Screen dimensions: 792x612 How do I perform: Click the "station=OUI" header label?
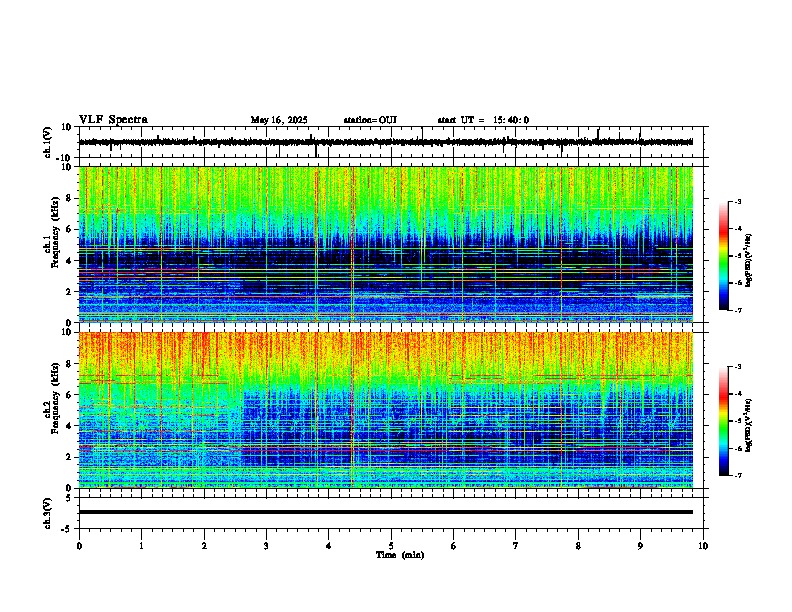(x=370, y=120)
